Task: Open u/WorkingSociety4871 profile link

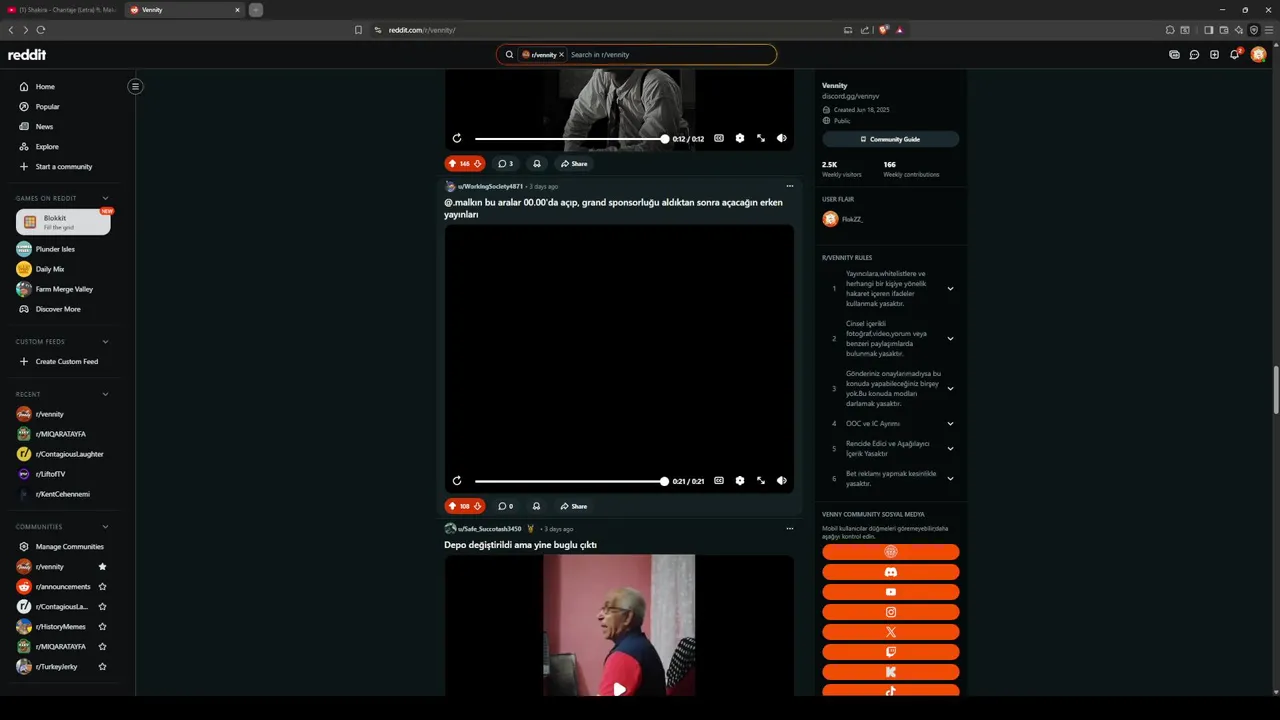Action: coord(490,187)
